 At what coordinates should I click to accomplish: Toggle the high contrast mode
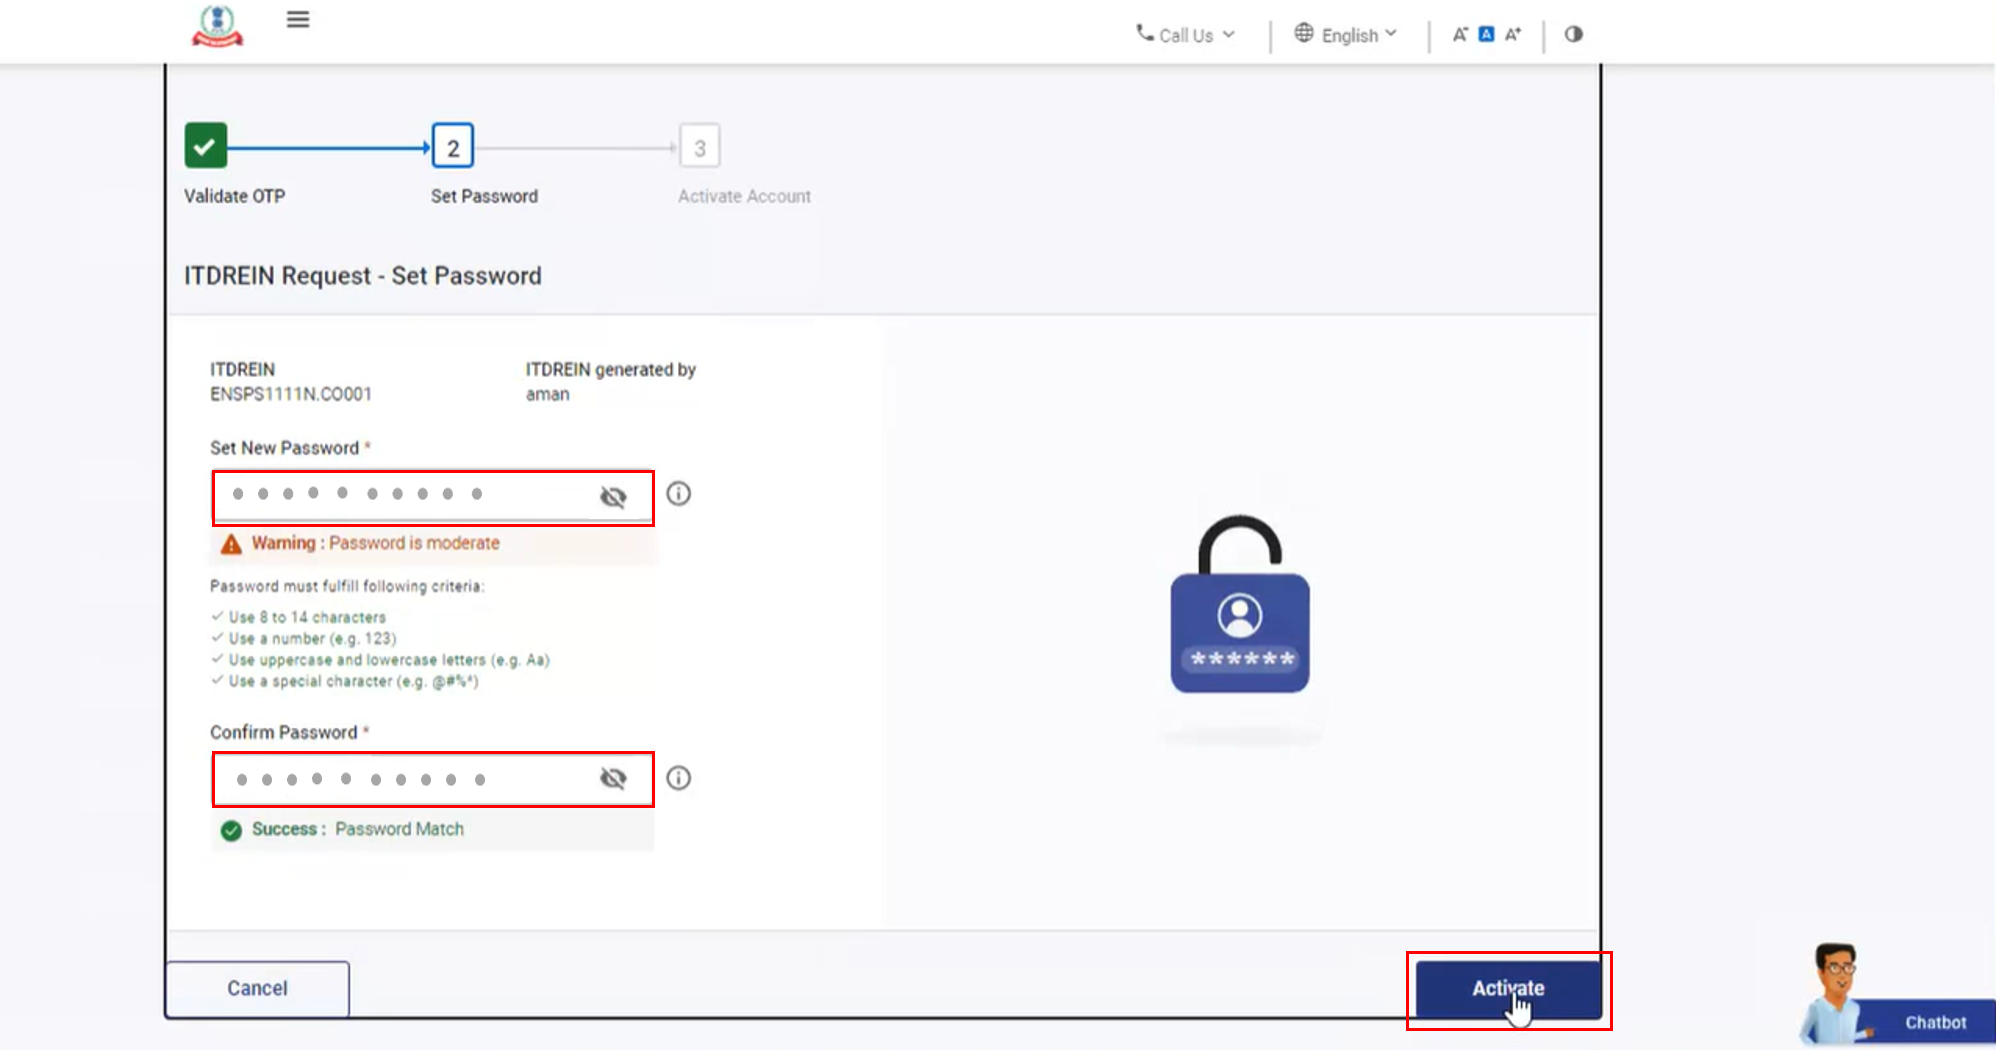click(1573, 34)
